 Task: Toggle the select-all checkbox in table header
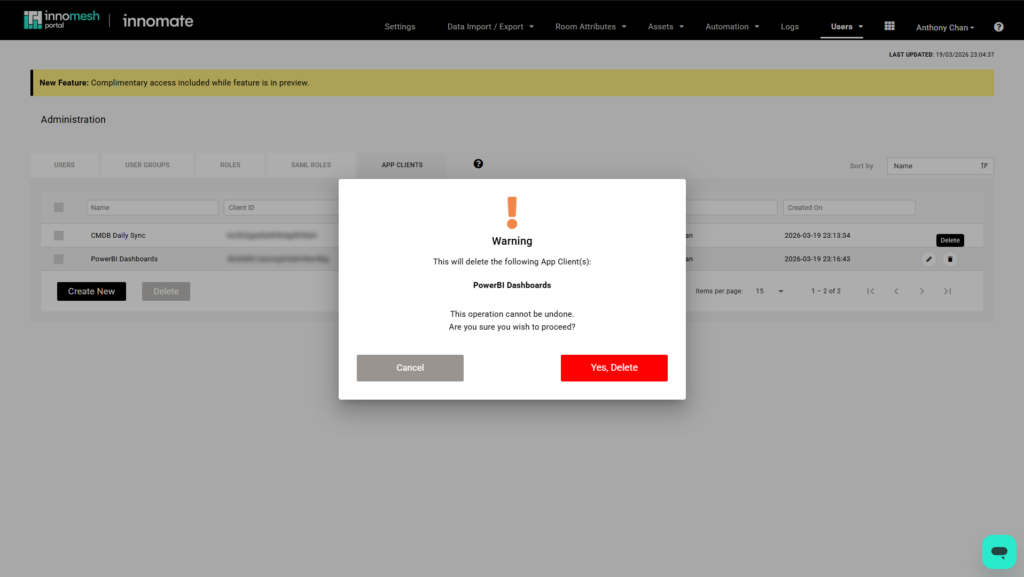(x=59, y=207)
